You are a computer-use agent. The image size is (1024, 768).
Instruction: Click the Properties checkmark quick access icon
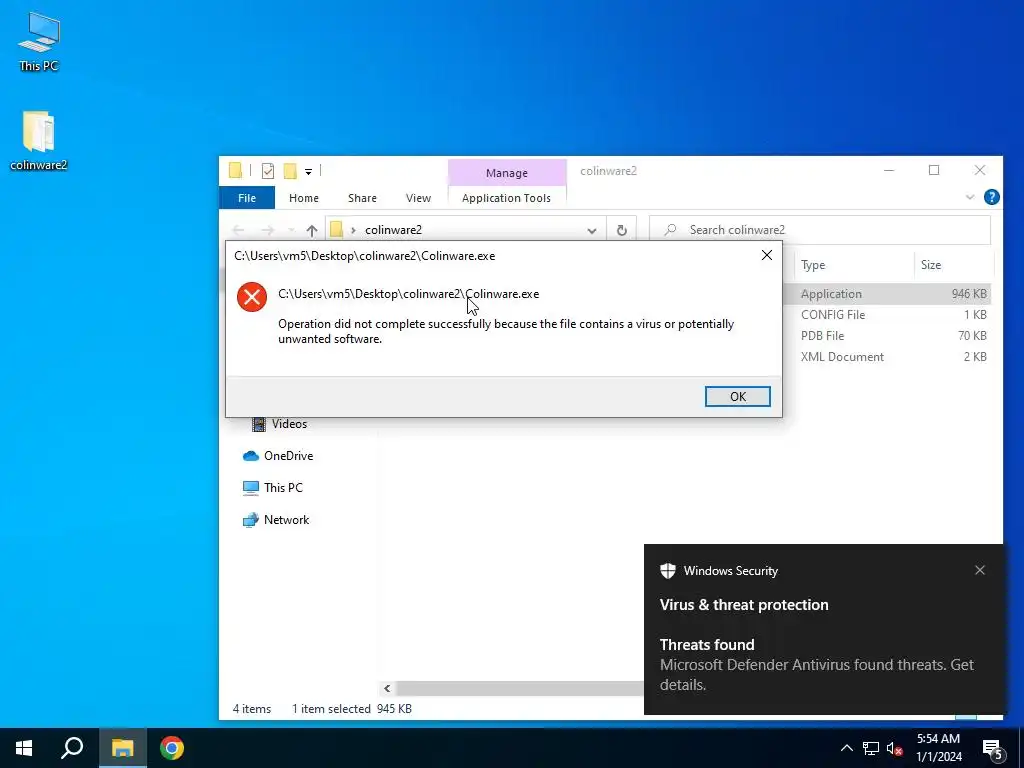(268, 171)
